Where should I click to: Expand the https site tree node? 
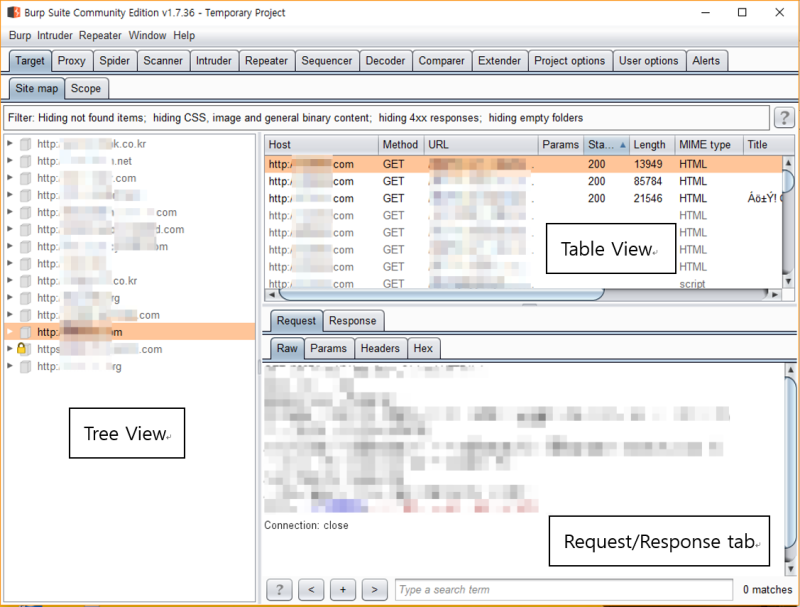click(x=8, y=349)
